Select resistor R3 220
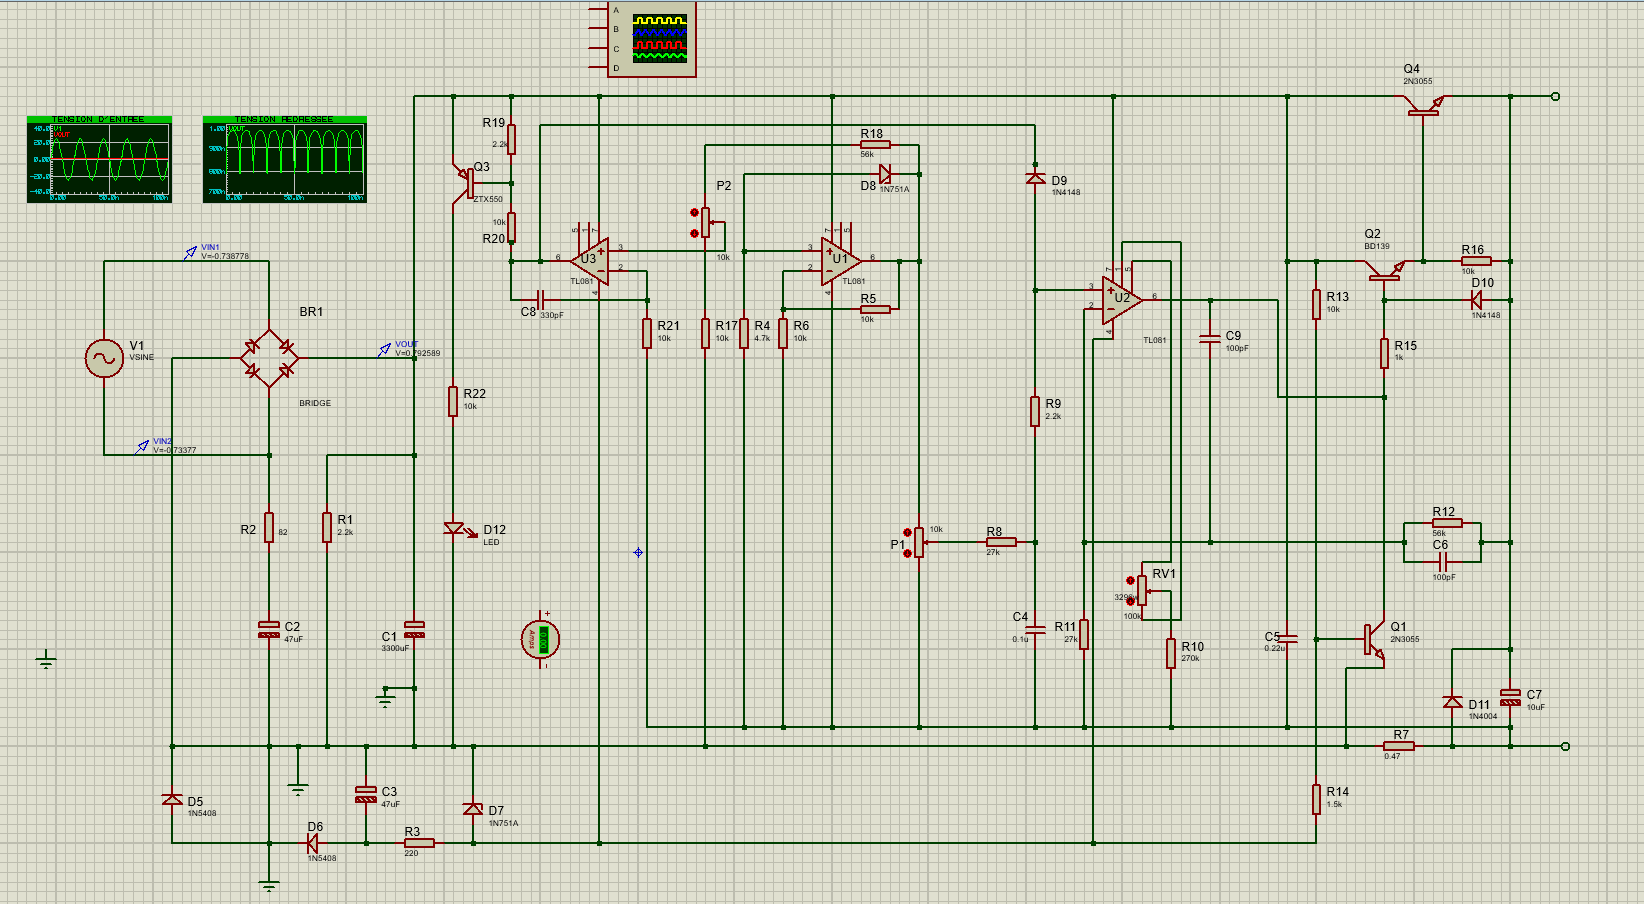Image resolution: width=1644 pixels, height=904 pixels. click(x=418, y=843)
